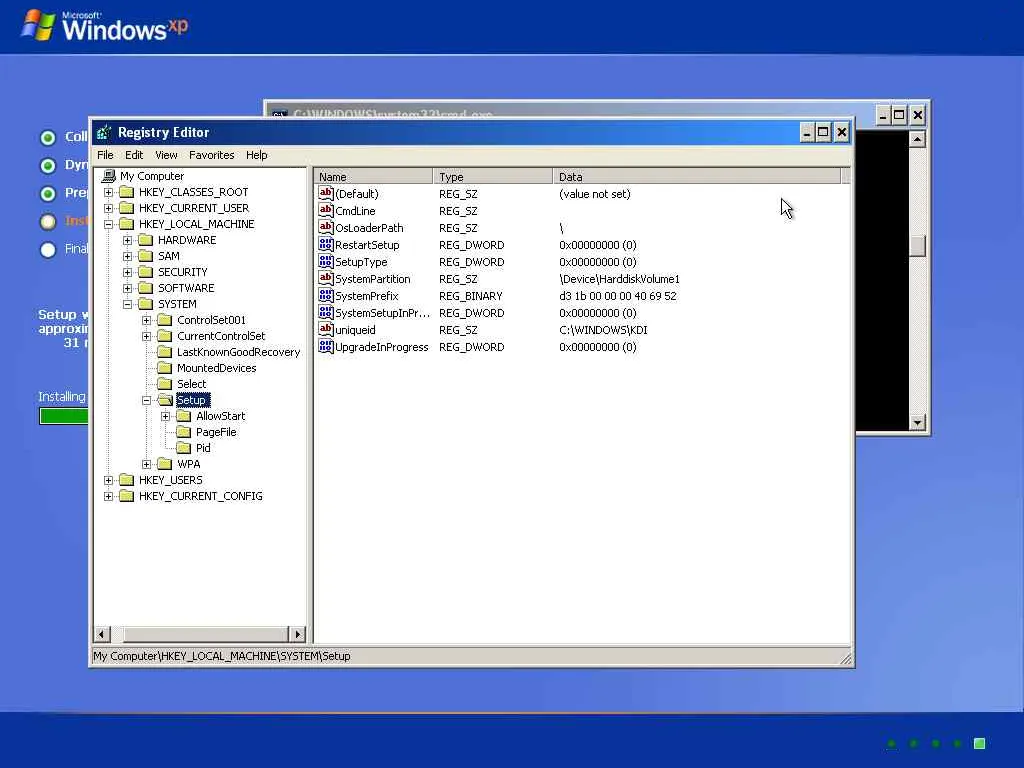This screenshot has height=768, width=1024.
Task: Select the SystemSetupInPr... value name
Action: (383, 313)
